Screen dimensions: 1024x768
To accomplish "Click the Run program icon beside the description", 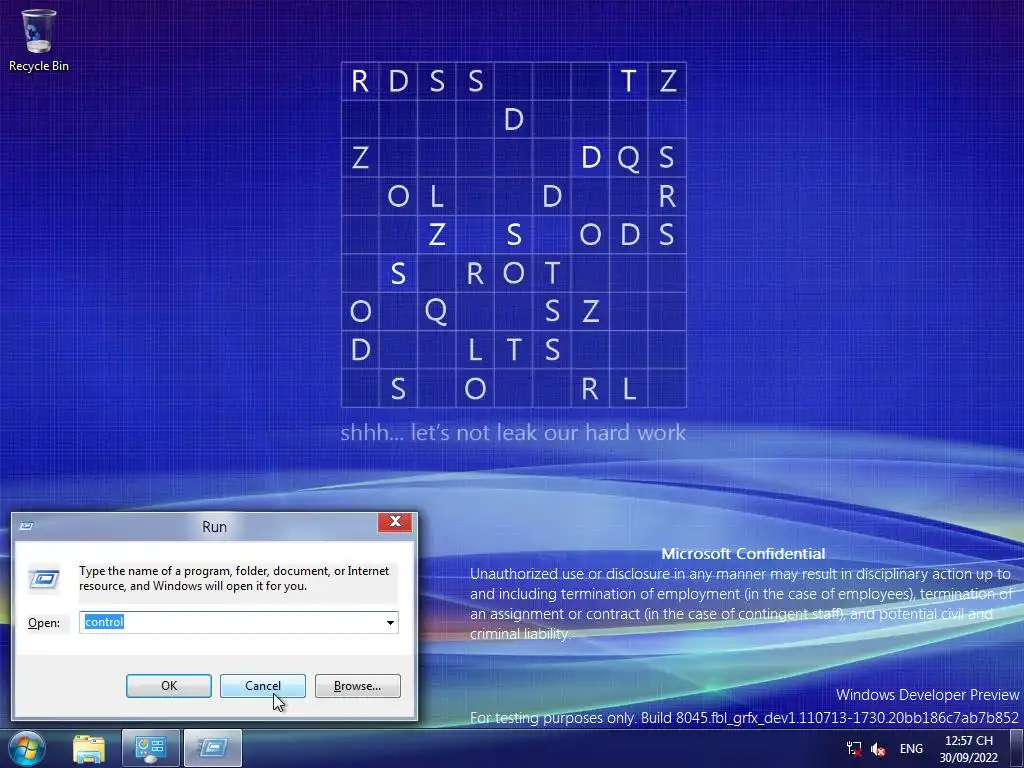I will click(x=44, y=579).
